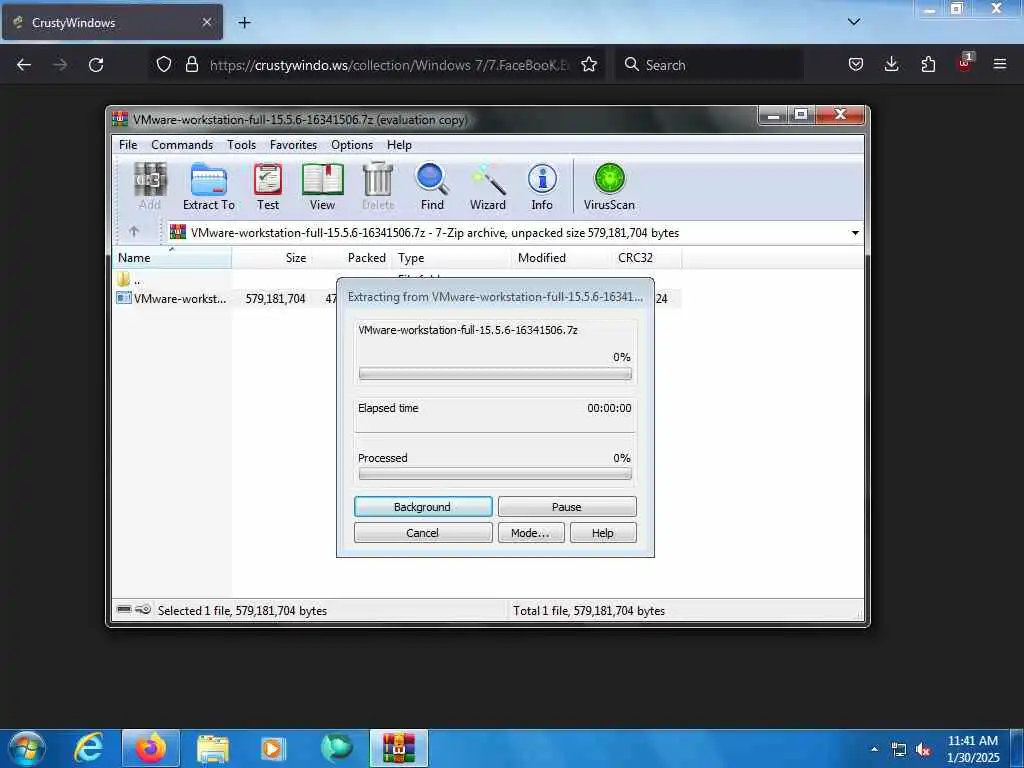Viewport: 1024px width, 768px height.
Task: Sort by the Packed column header
Action: (x=351, y=258)
